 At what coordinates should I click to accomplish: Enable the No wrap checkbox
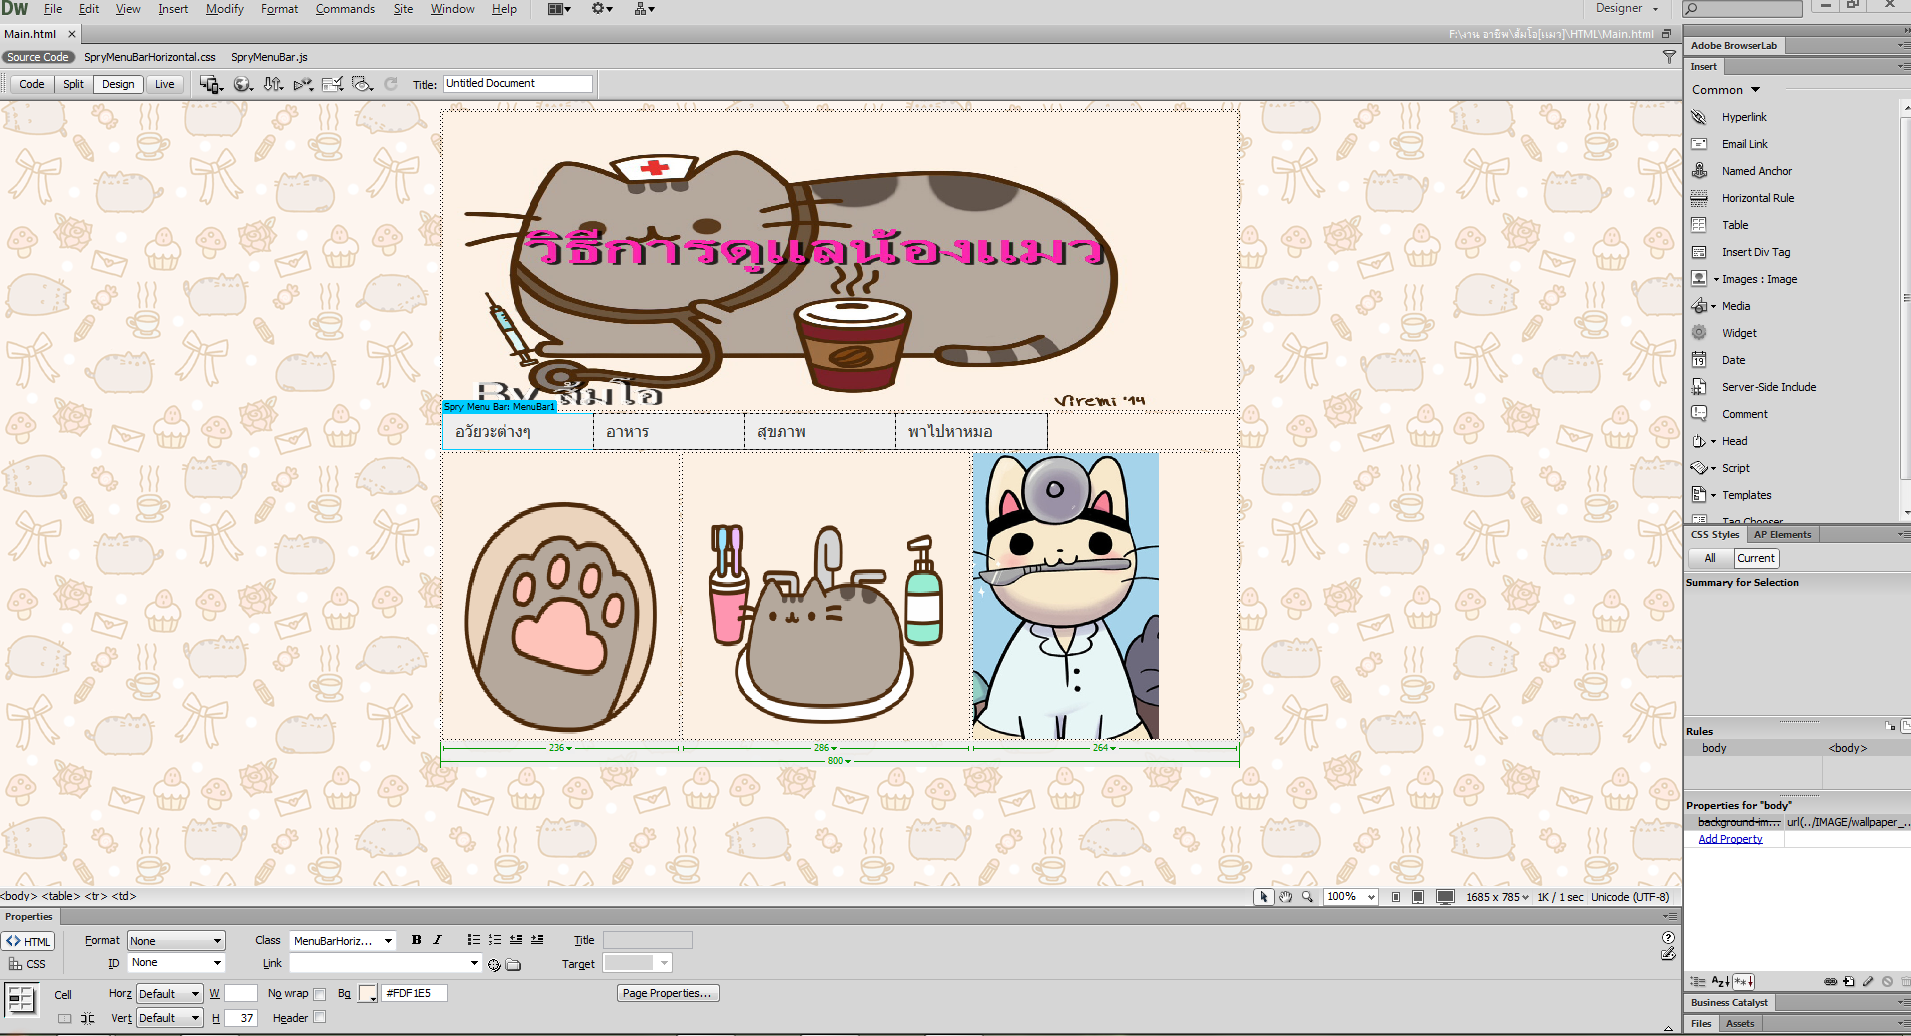pyautogui.click(x=320, y=994)
